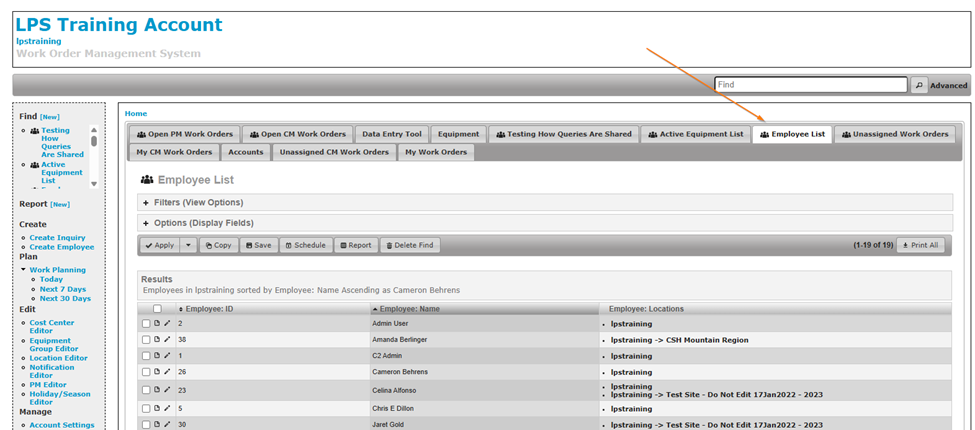Click the Create Employee link in sidebar

click(62, 247)
